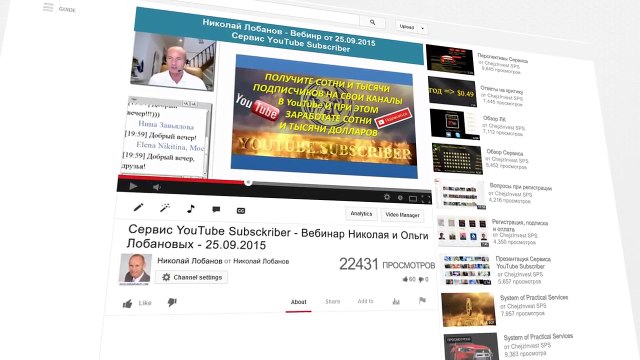Click thumbnail of Обзор ЛК video
The image size is (640, 360).
(455, 124)
